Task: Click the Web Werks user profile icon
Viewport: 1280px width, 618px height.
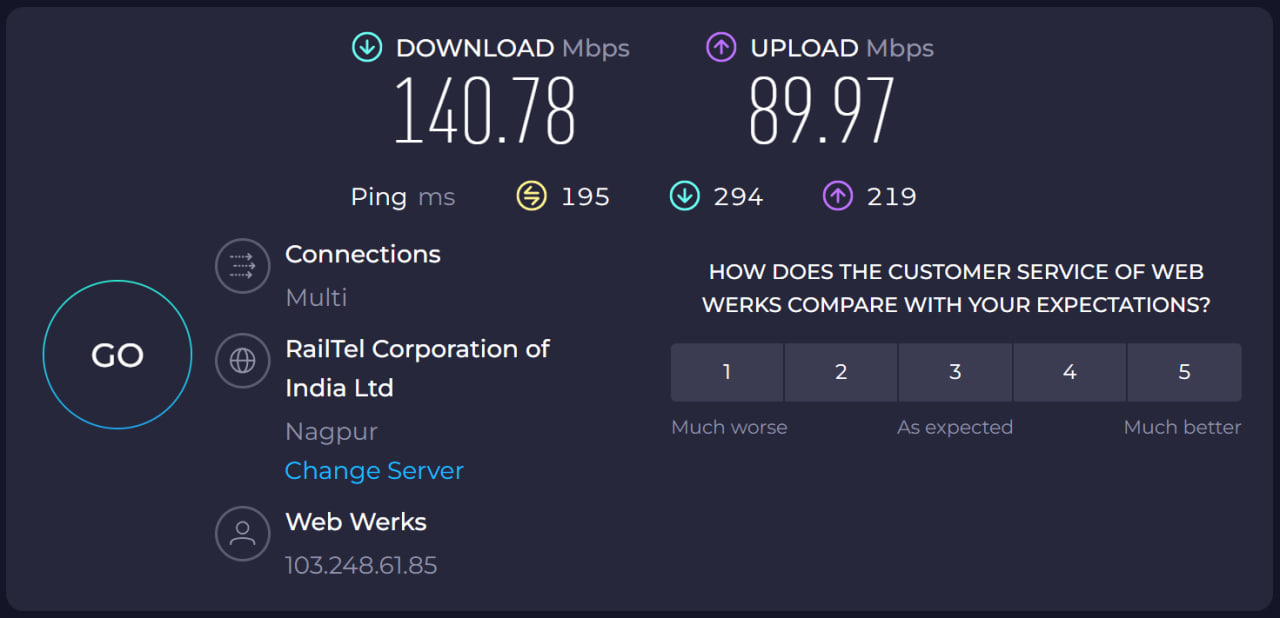Action: [x=243, y=533]
